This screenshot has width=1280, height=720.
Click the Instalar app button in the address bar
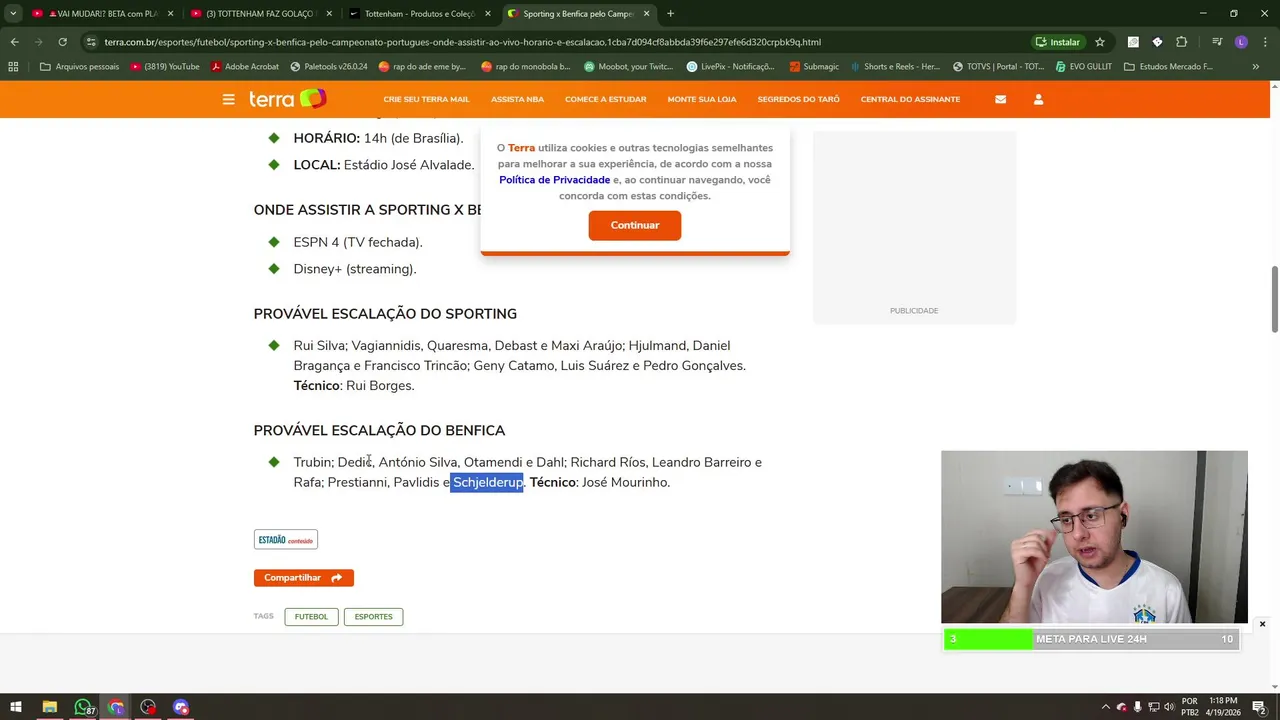[1058, 42]
